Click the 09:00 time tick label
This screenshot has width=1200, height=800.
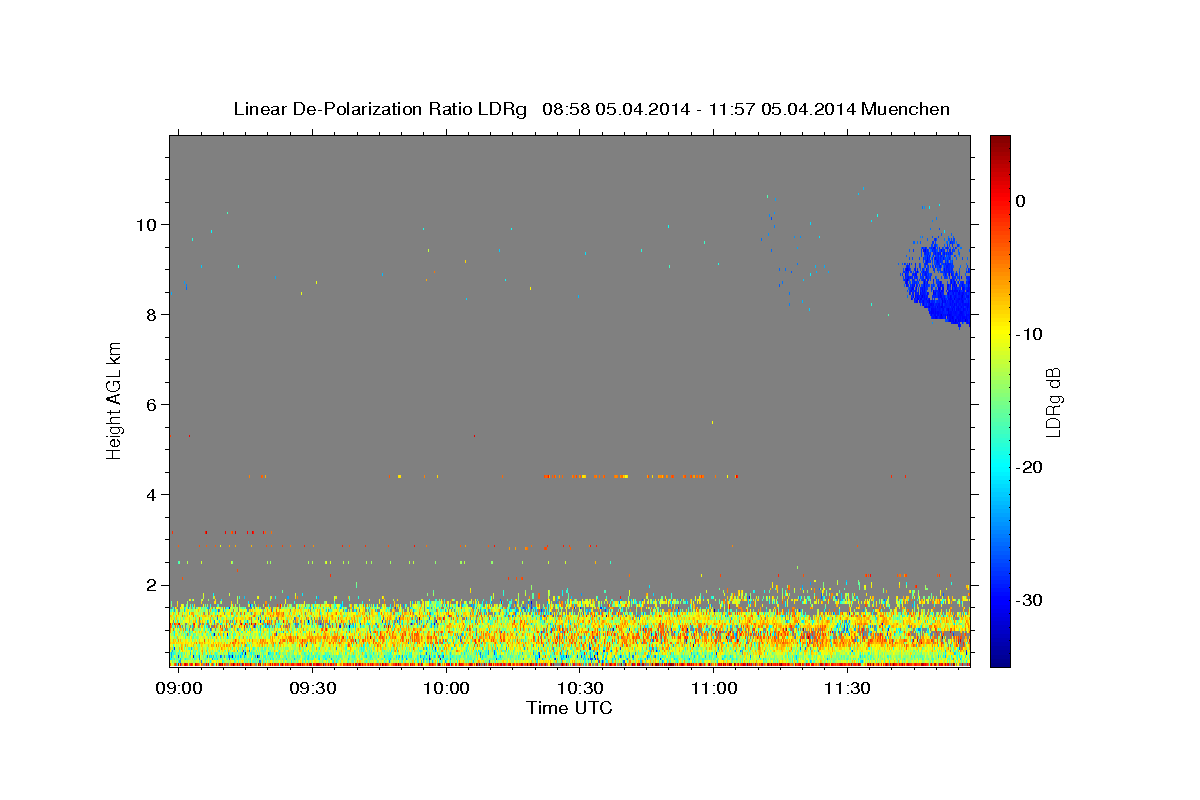180,689
